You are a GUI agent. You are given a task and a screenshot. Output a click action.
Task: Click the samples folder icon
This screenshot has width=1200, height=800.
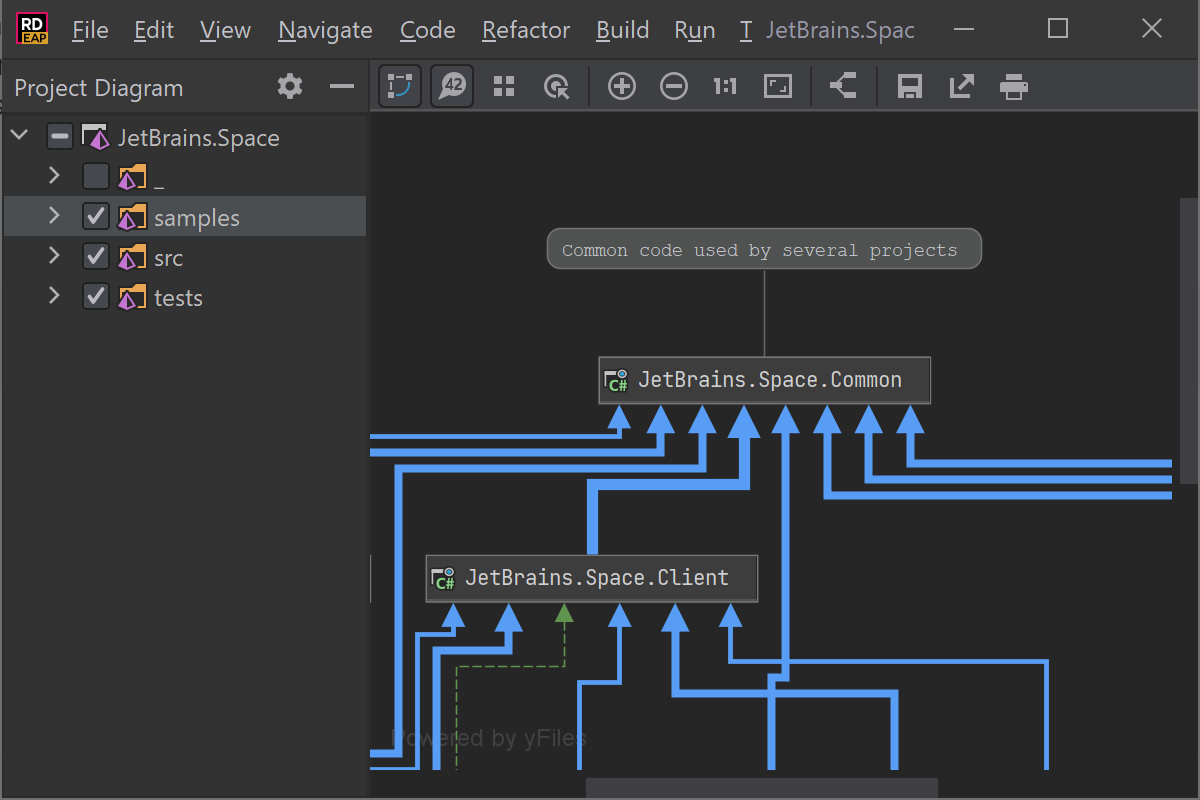[132, 217]
